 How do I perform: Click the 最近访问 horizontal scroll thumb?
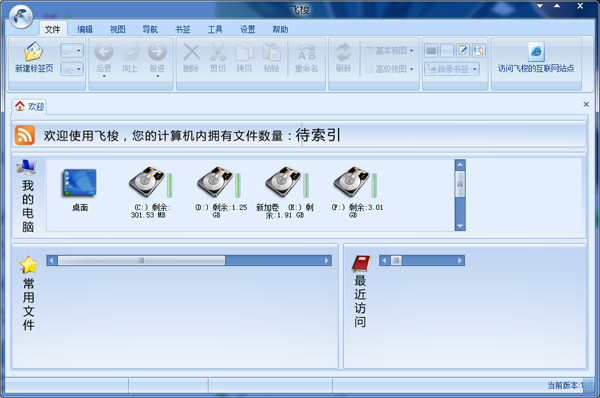point(396,261)
